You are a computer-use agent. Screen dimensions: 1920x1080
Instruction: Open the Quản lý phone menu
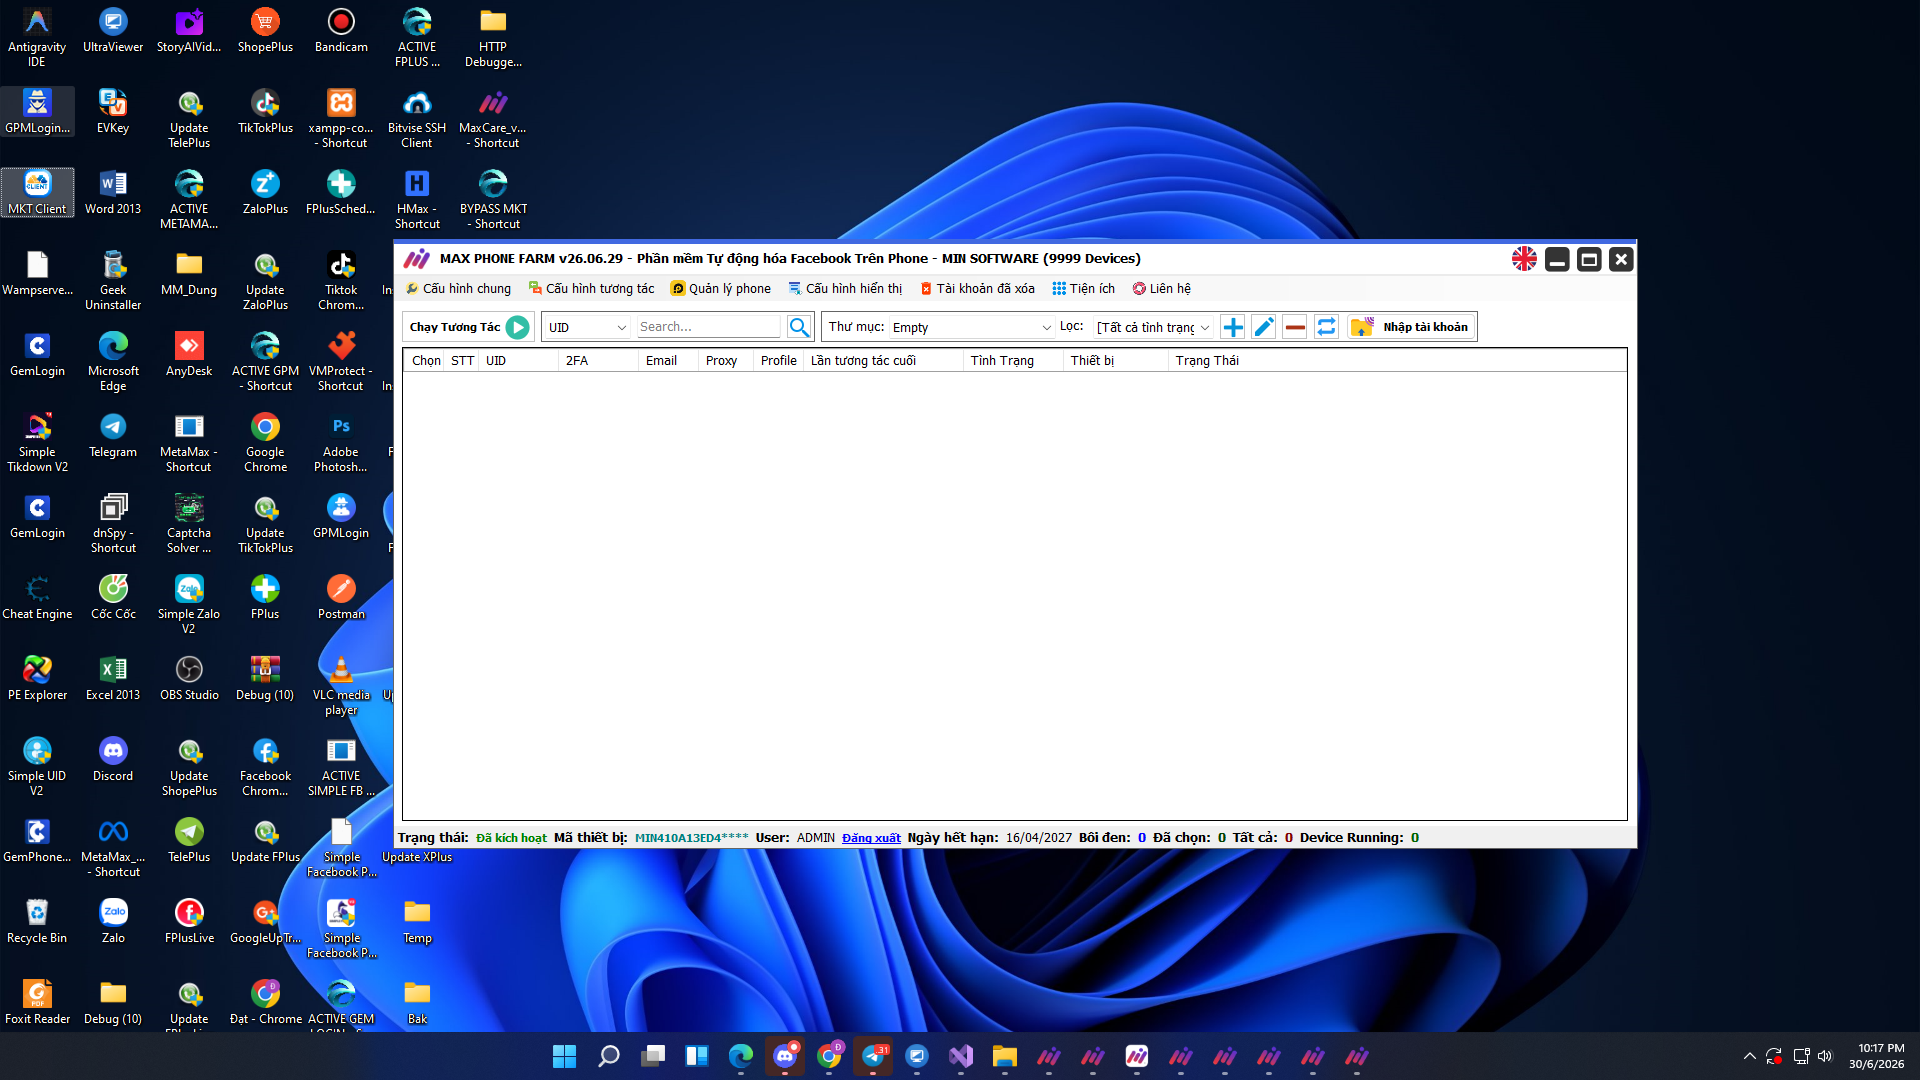coord(721,289)
